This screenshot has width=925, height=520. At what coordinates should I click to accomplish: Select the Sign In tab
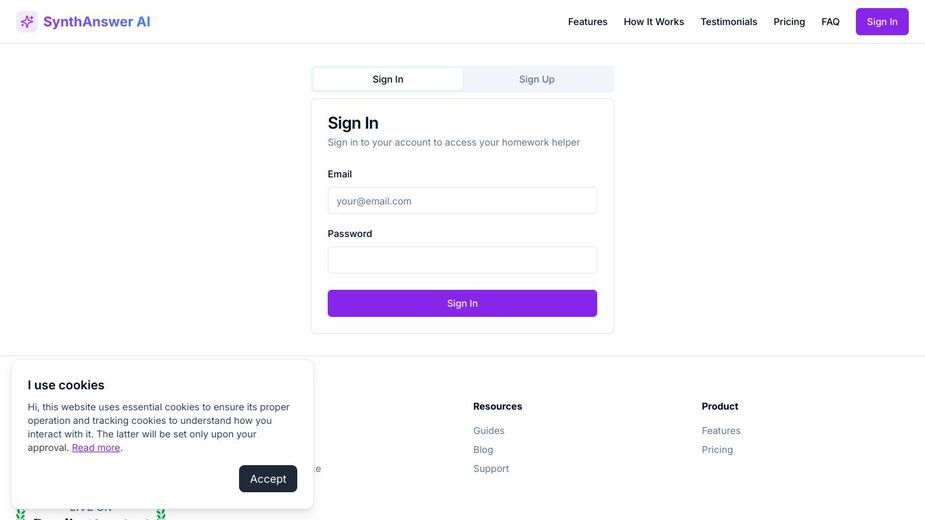[x=388, y=79]
